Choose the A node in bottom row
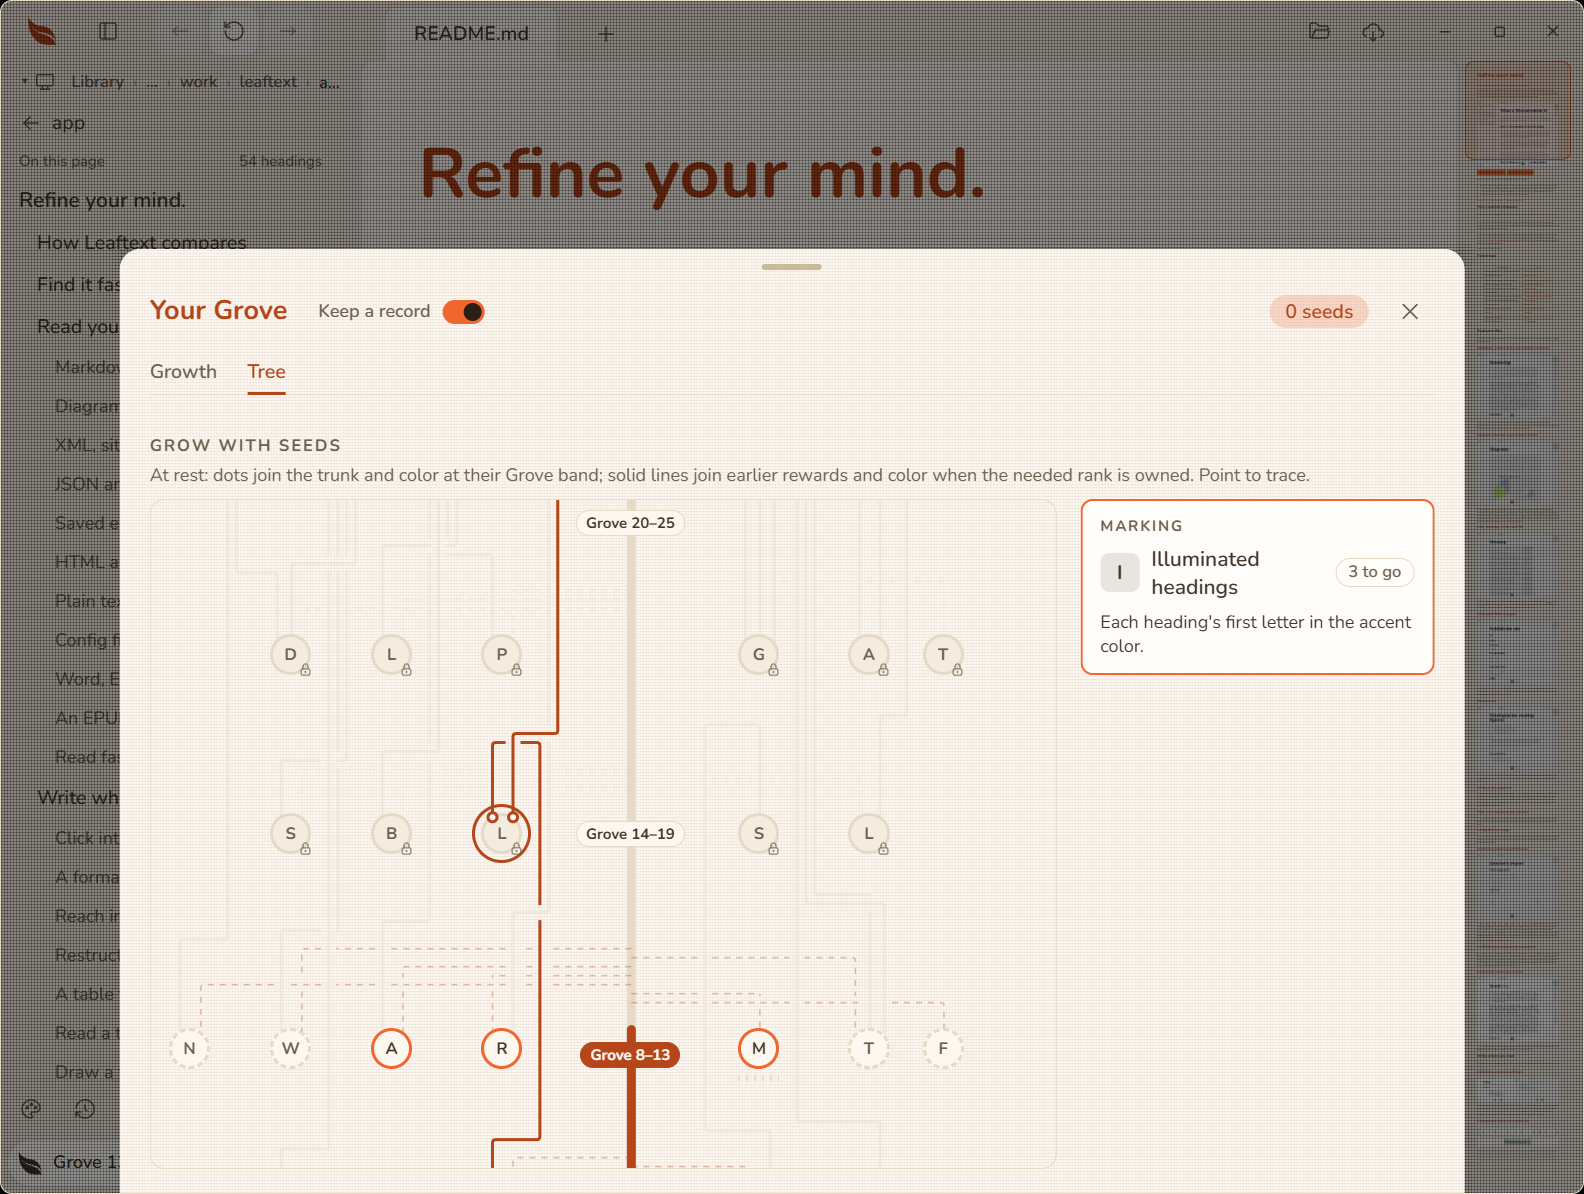 point(391,1048)
